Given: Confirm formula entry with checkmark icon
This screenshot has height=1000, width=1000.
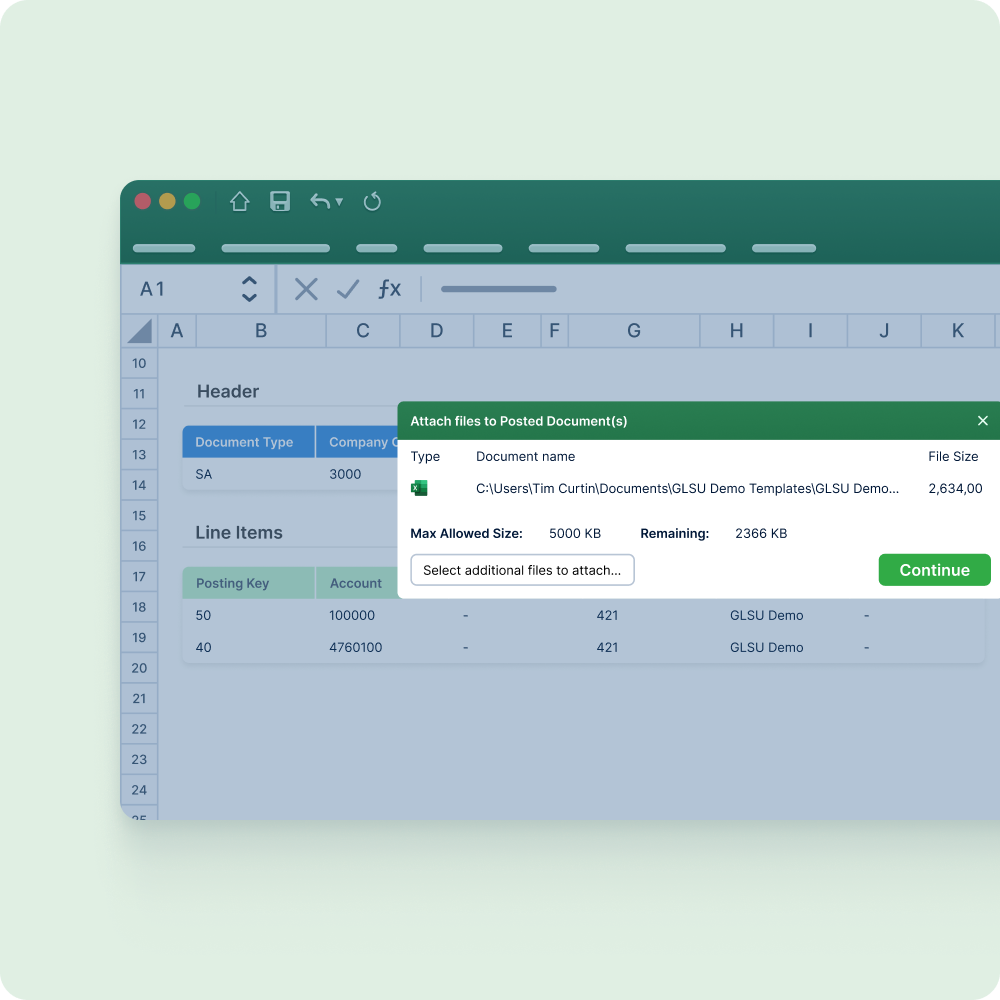Looking at the screenshot, I should click(348, 290).
